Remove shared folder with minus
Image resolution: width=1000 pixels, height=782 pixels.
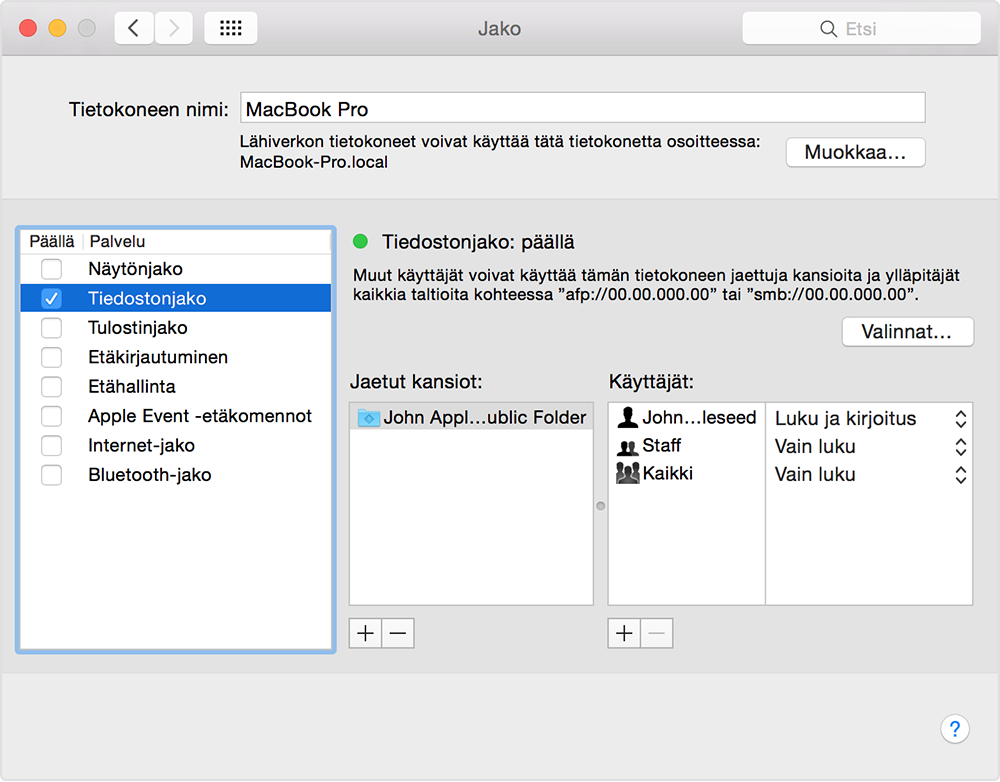pyautogui.click(x=398, y=633)
